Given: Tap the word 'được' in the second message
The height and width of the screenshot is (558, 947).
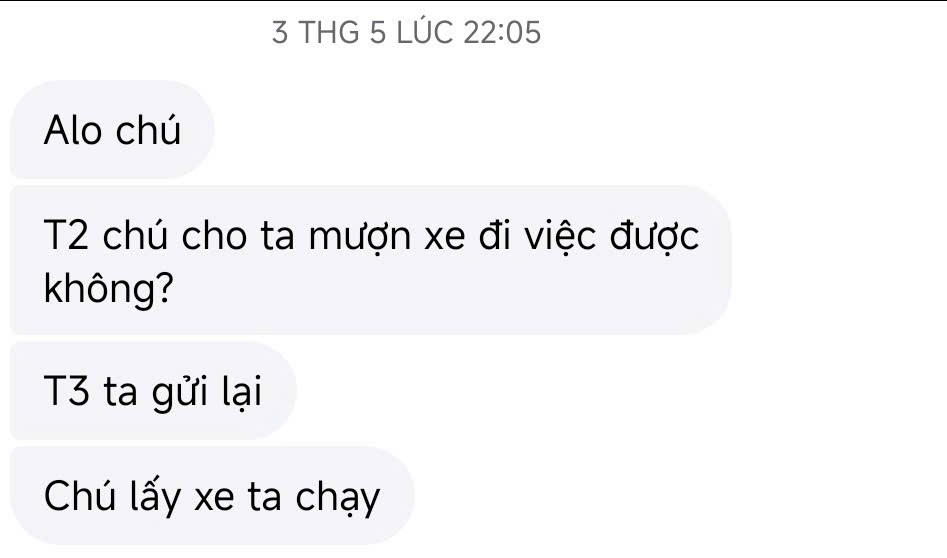Looking at the screenshot, I should click(654, 236).
